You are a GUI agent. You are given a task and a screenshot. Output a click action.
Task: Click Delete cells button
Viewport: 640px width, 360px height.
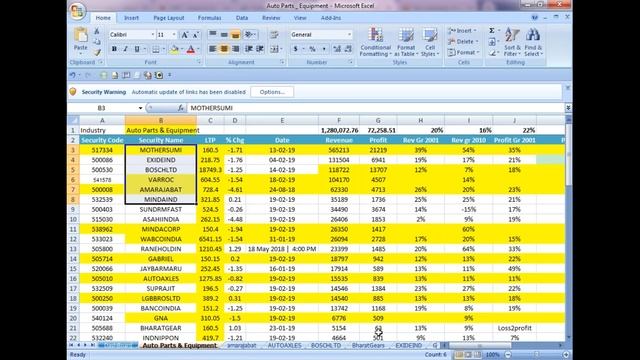coord(462,42)
